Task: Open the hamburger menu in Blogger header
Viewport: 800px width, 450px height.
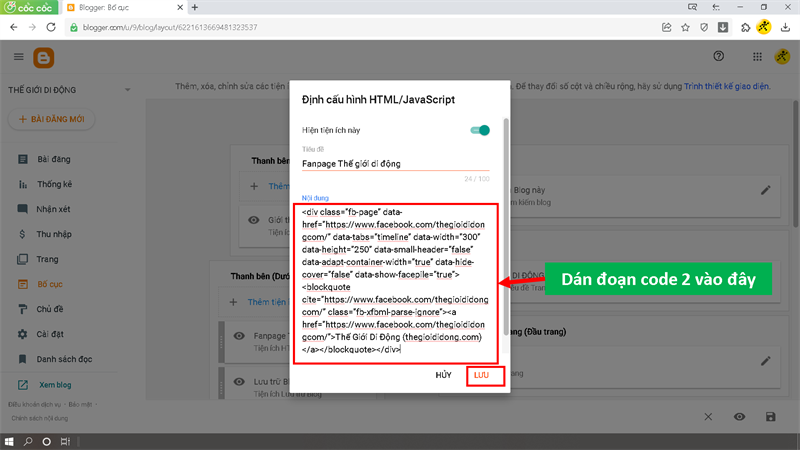Action: pos(19,57)
